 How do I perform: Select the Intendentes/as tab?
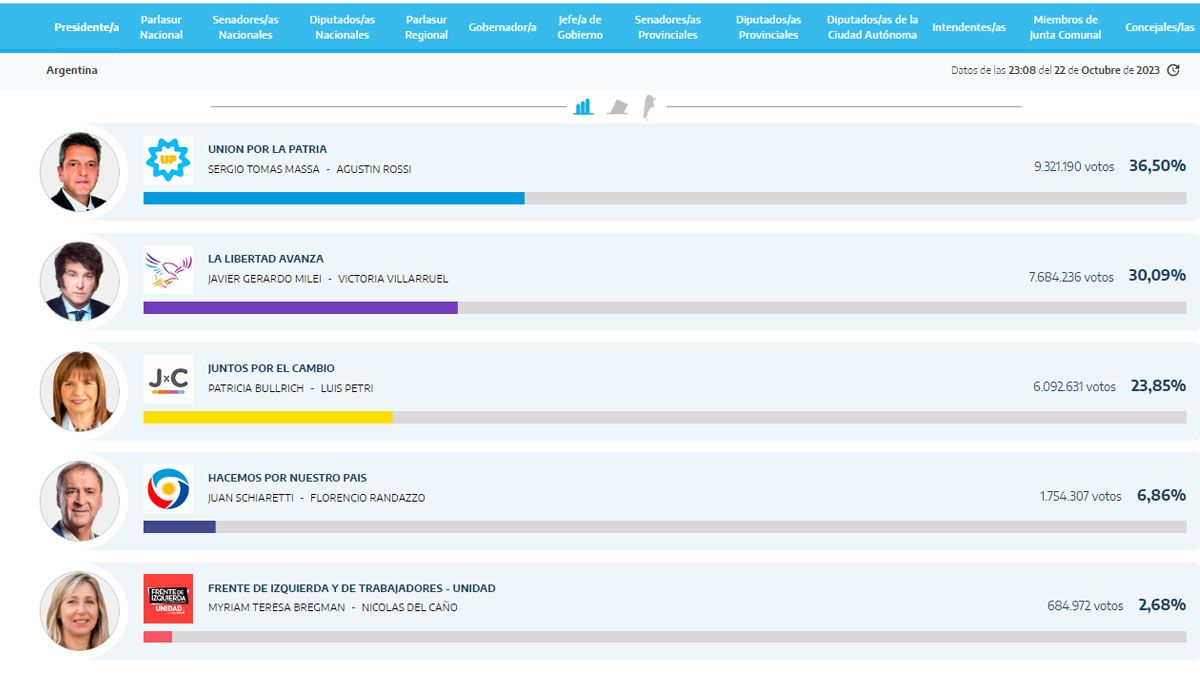tap(968, 27)
